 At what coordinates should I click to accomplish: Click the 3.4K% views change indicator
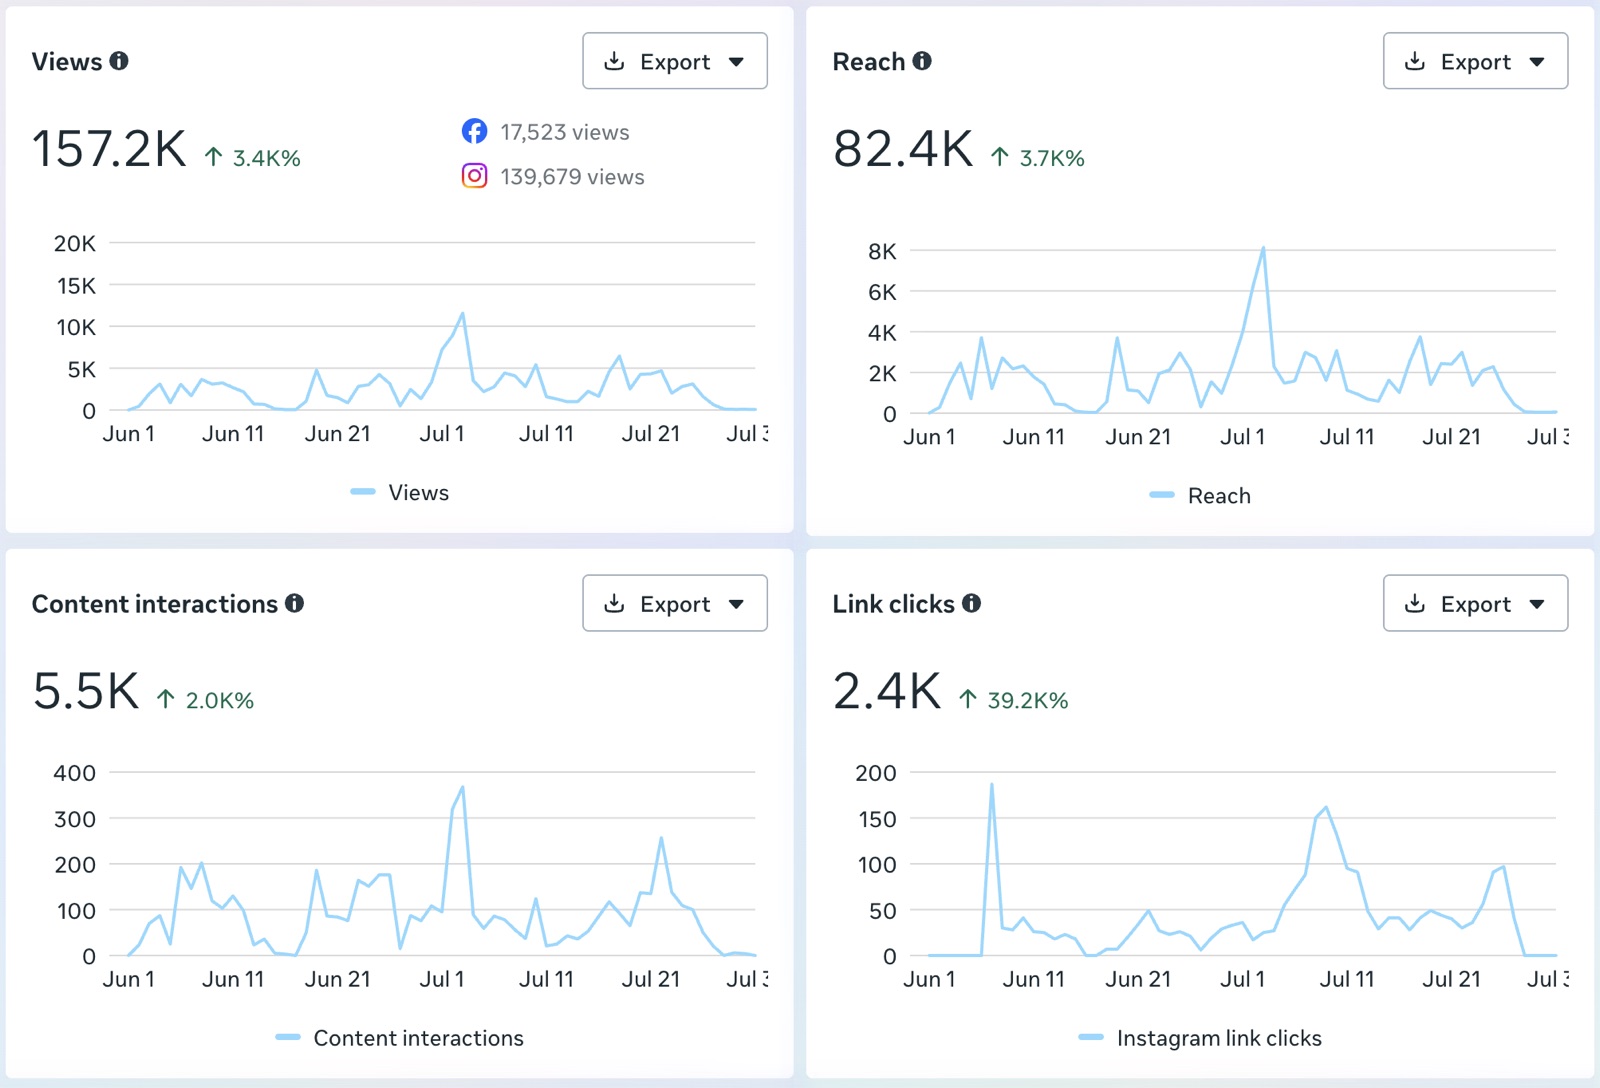tap(252, 157)
